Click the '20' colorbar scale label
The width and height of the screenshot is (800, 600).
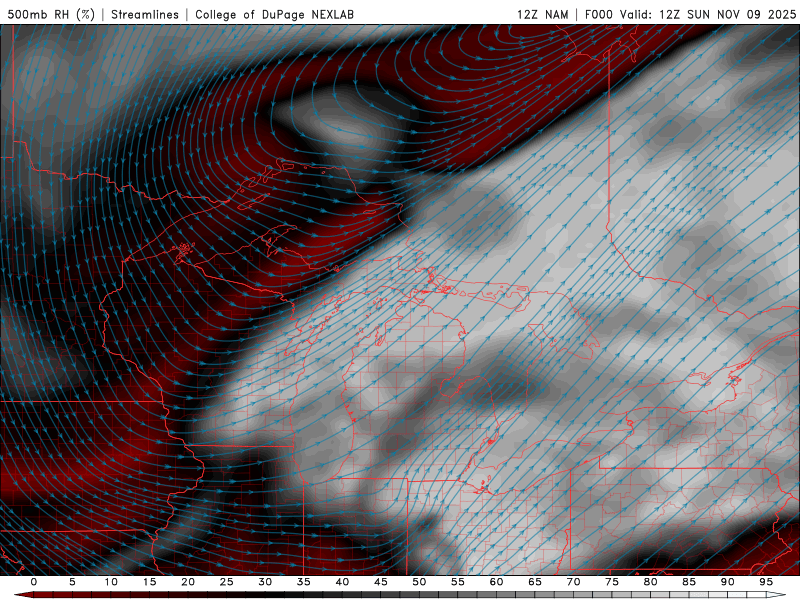(188, 582)
